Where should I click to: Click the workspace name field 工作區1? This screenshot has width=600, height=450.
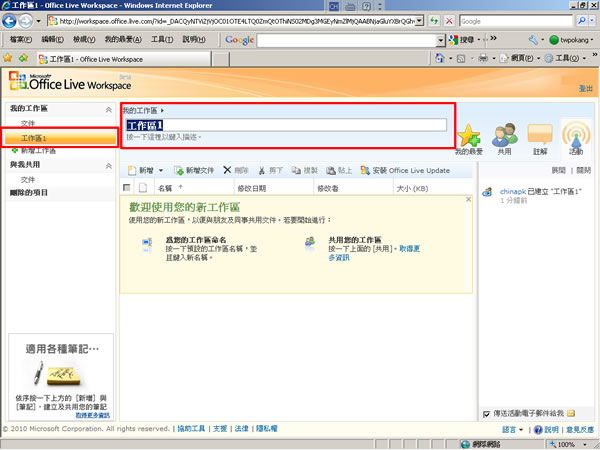pyautogui.click(x=286, y=126)
